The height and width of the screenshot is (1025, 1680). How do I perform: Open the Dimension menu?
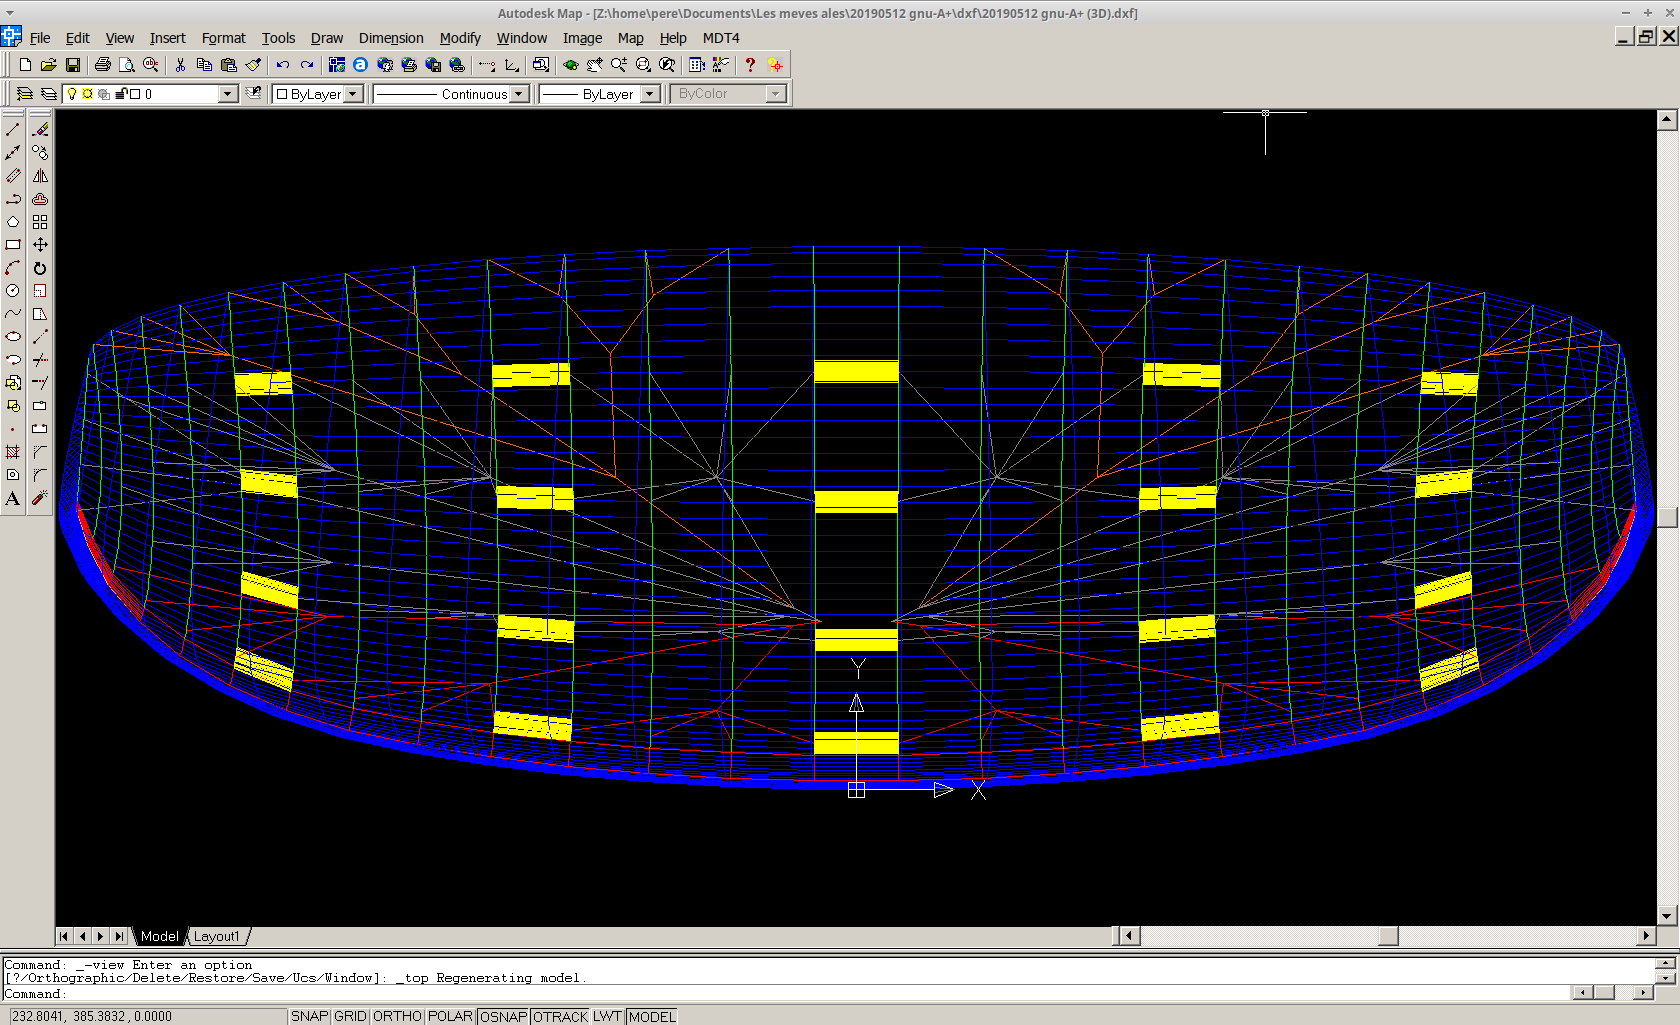391,38
